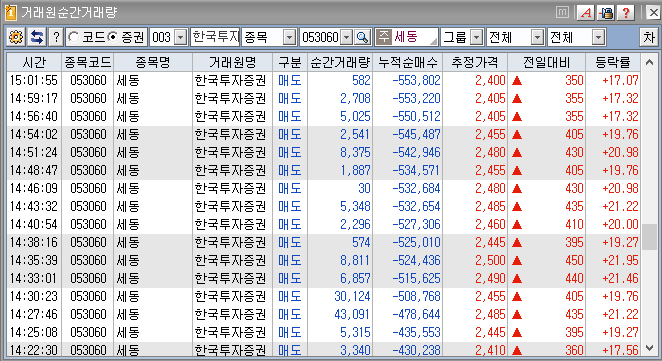Open the 종목 dropdown
The height and width of the screenshot is (361, 662).
[x=289, y=38]
